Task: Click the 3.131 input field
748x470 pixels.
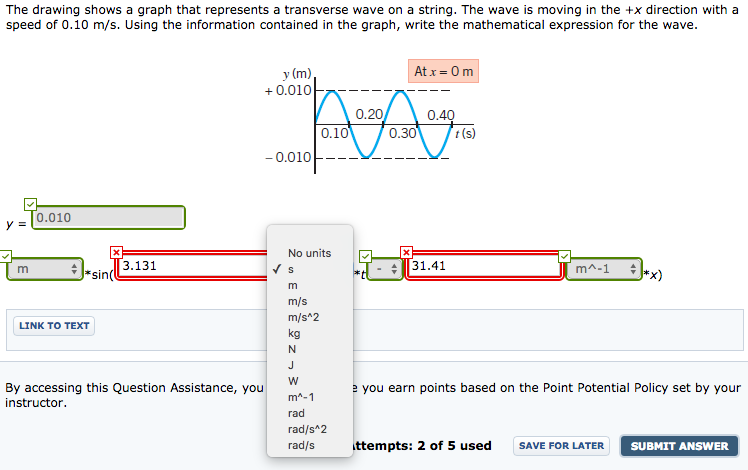Action: (193, 266)
